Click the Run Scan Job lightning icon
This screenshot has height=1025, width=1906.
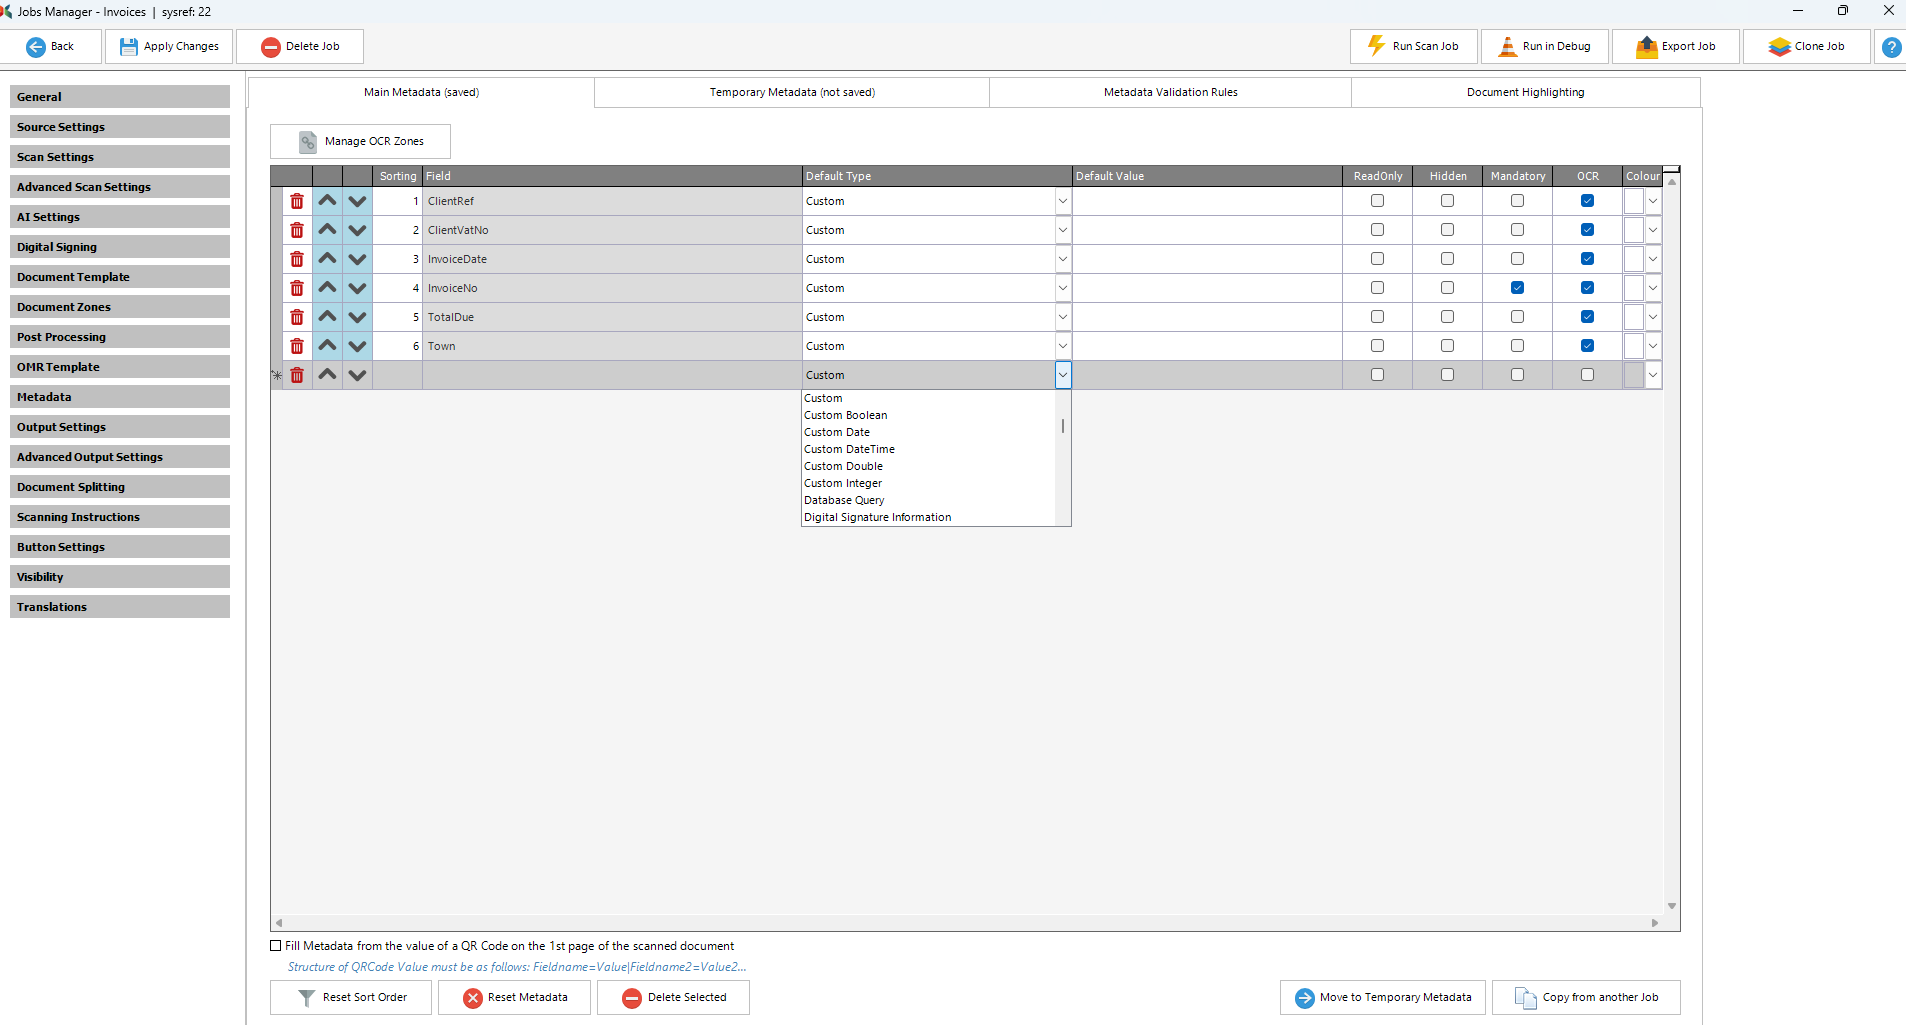[1376, 46]
